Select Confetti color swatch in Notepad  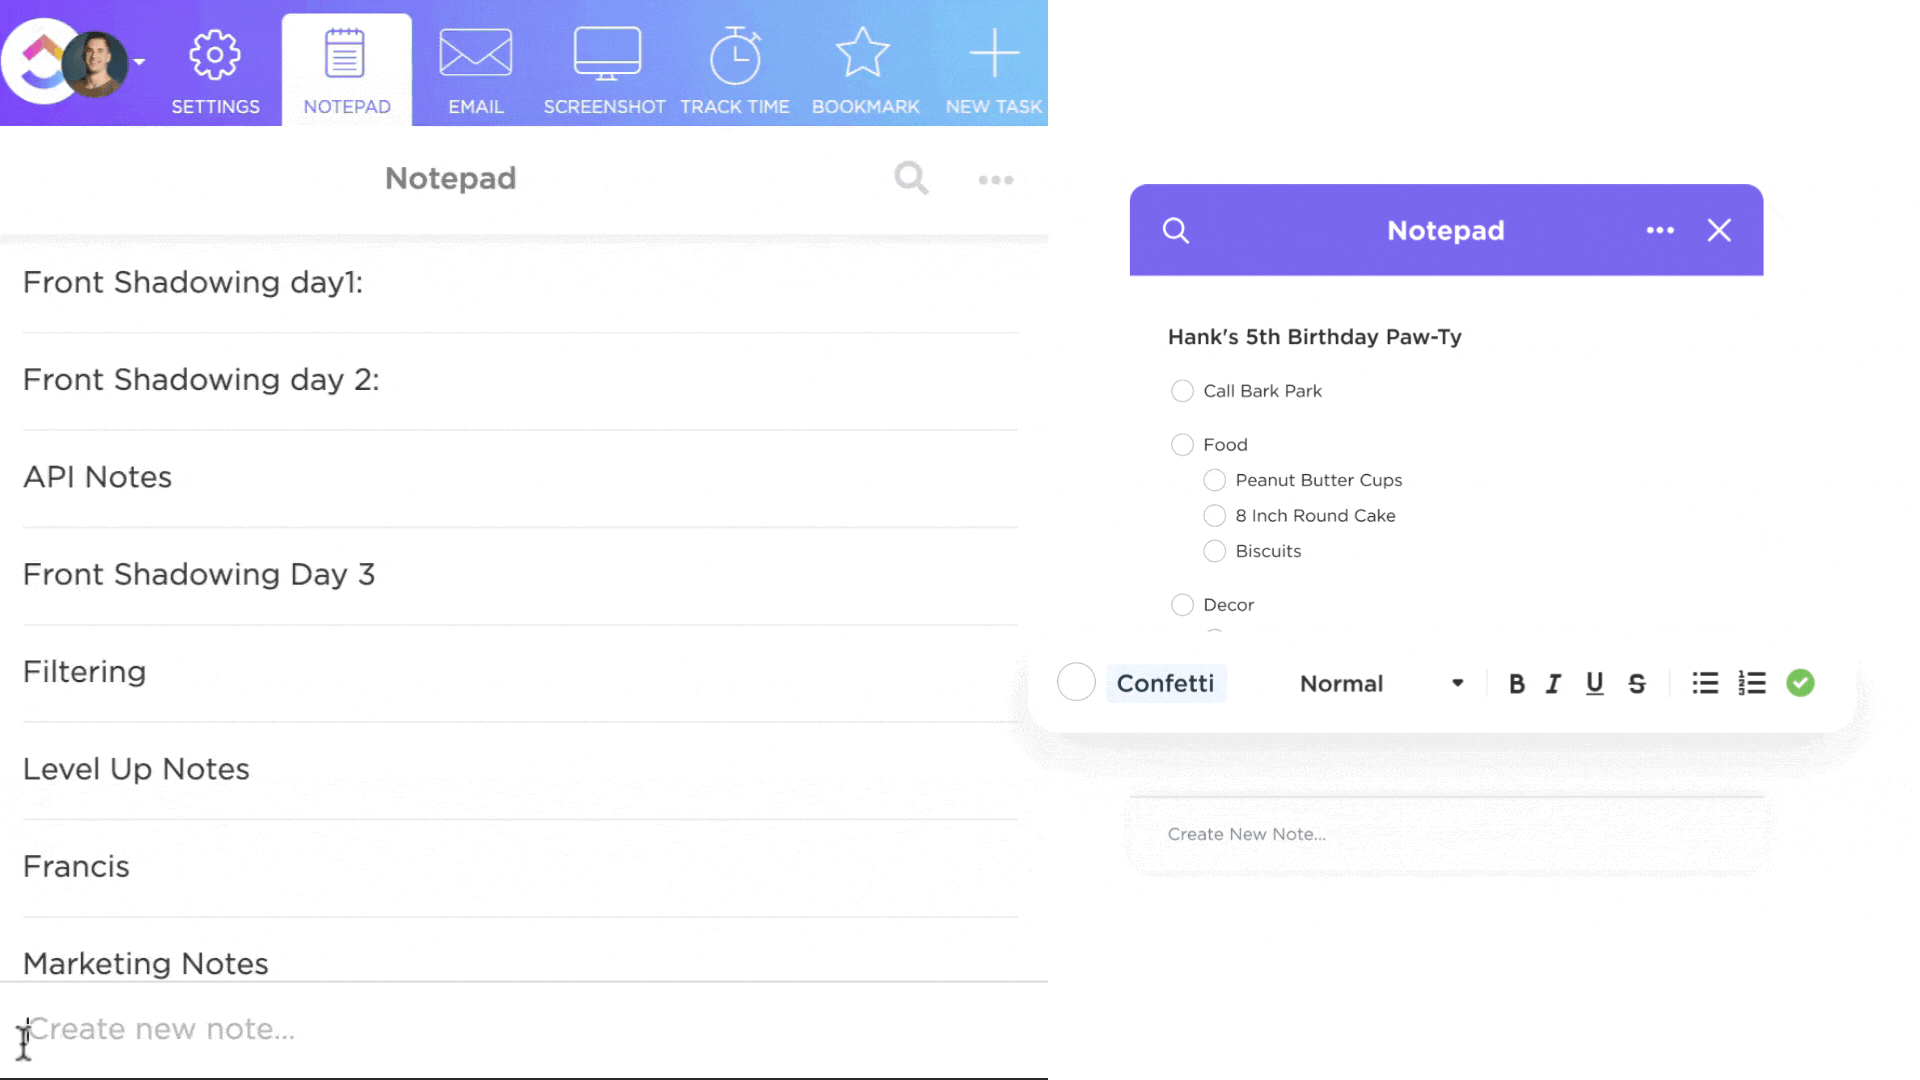click(1076, 683)
